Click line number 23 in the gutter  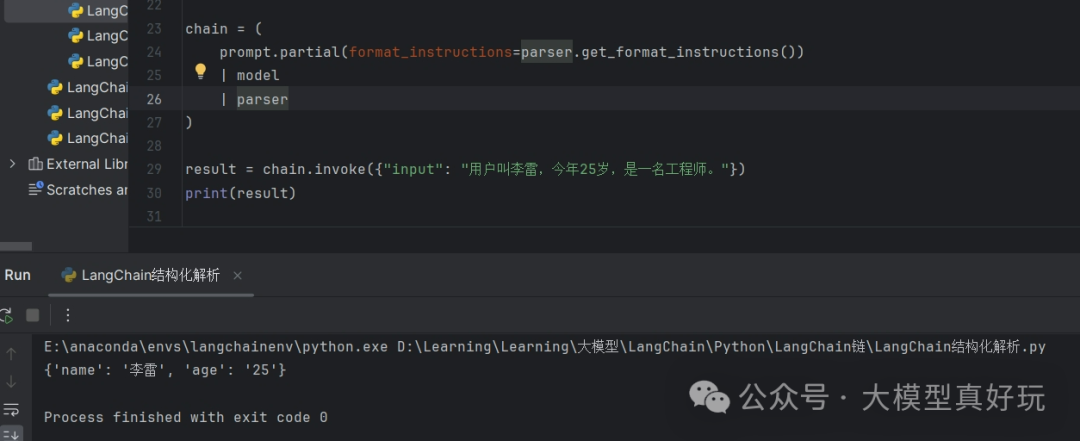[154, 29]
